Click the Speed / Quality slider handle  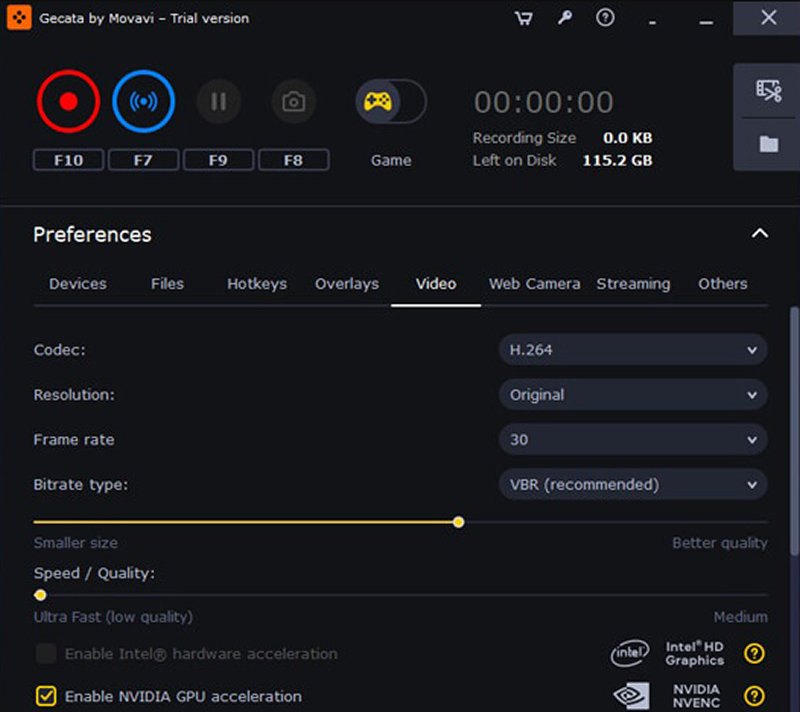point(40,595)
